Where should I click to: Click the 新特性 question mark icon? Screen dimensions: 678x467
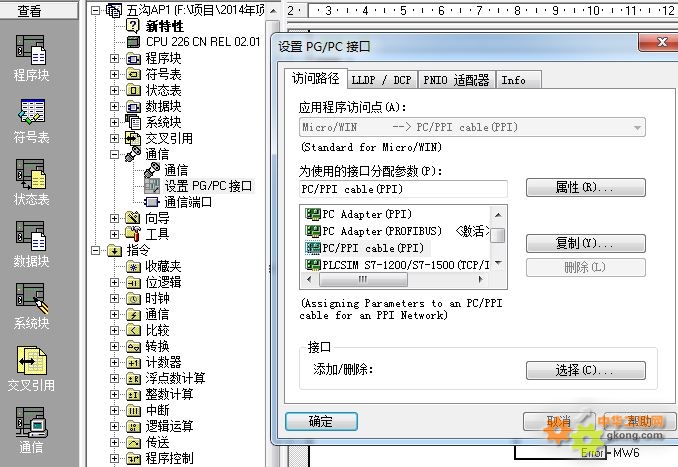tap(133, 26)
